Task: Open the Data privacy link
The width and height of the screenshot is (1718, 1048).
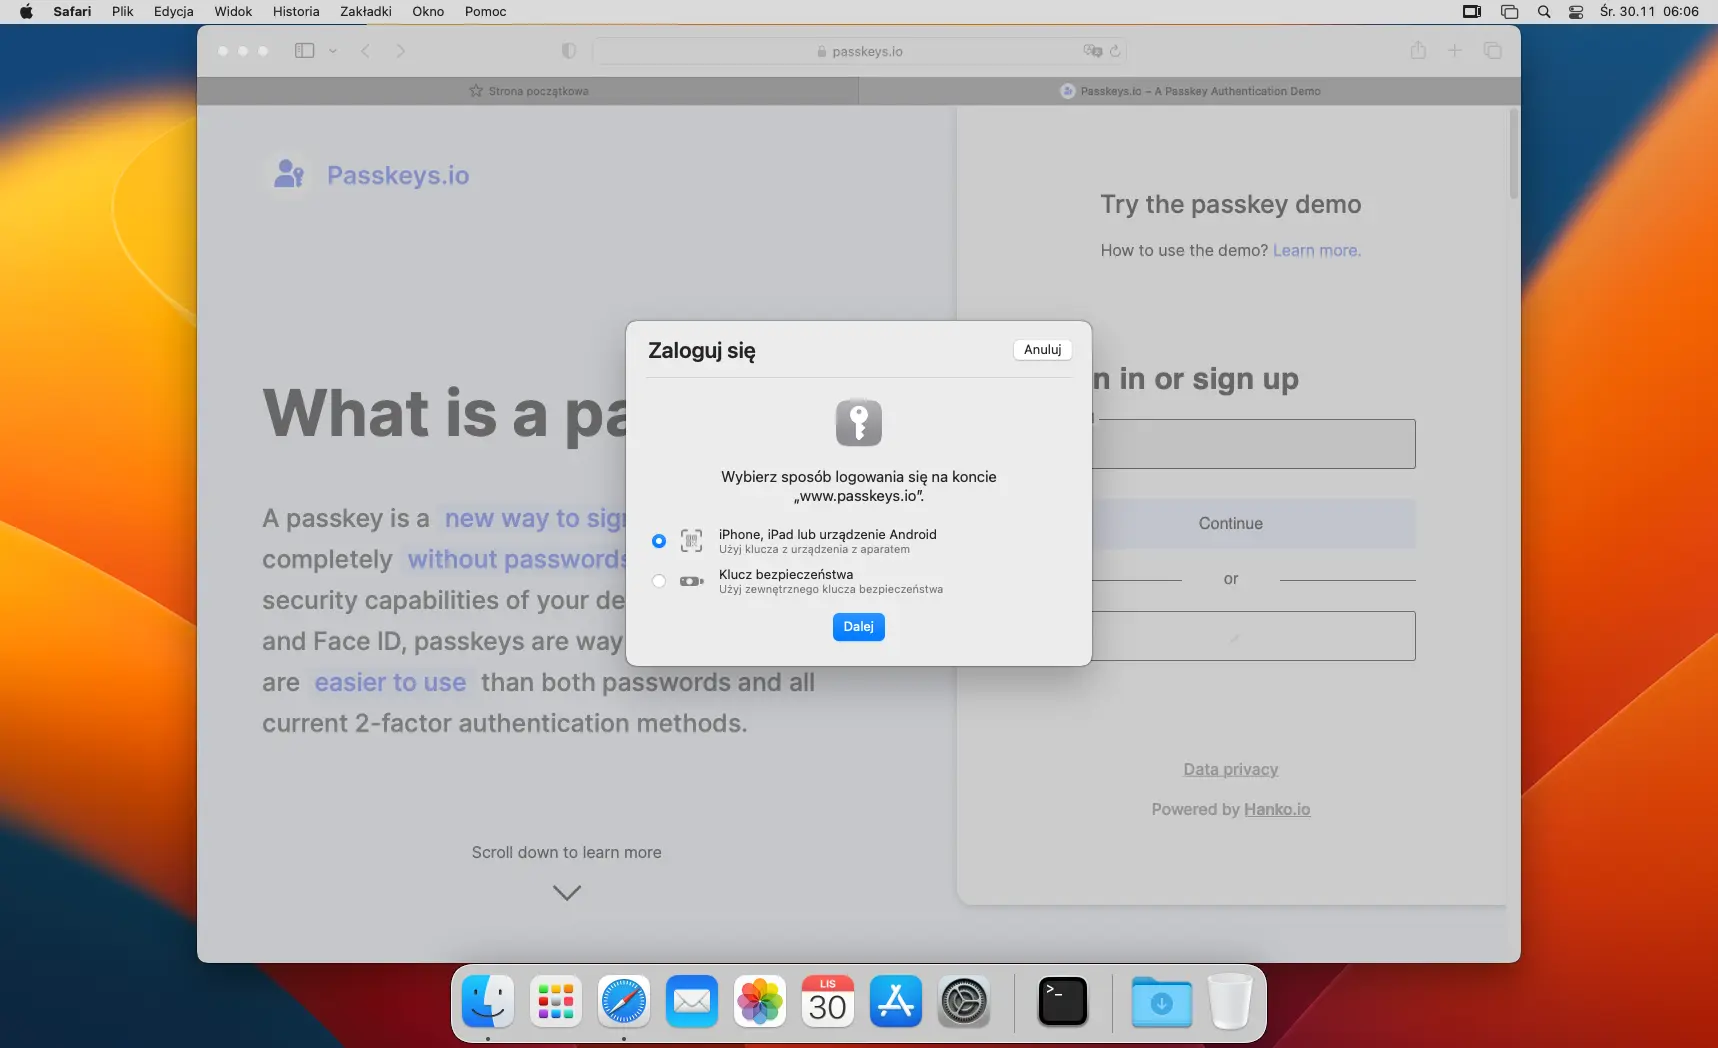Action: (x=1231, y=769)
